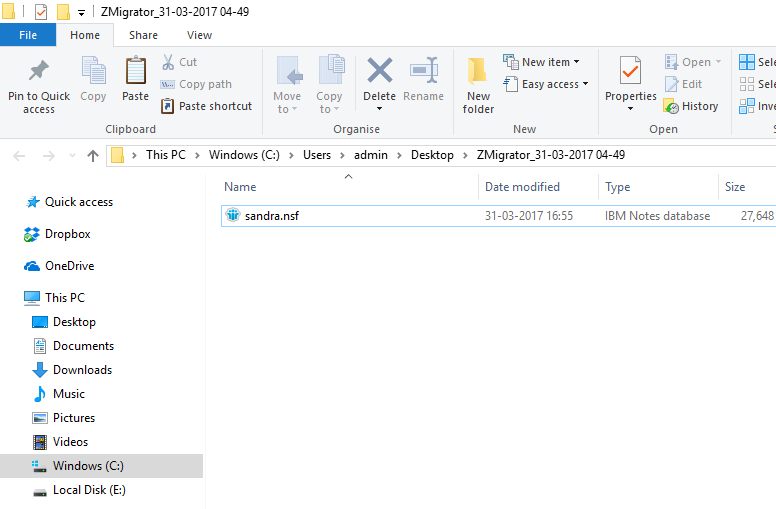Open recent locations dropdown arrow
This screenshot has height=509, width=776.
point(72,156)
